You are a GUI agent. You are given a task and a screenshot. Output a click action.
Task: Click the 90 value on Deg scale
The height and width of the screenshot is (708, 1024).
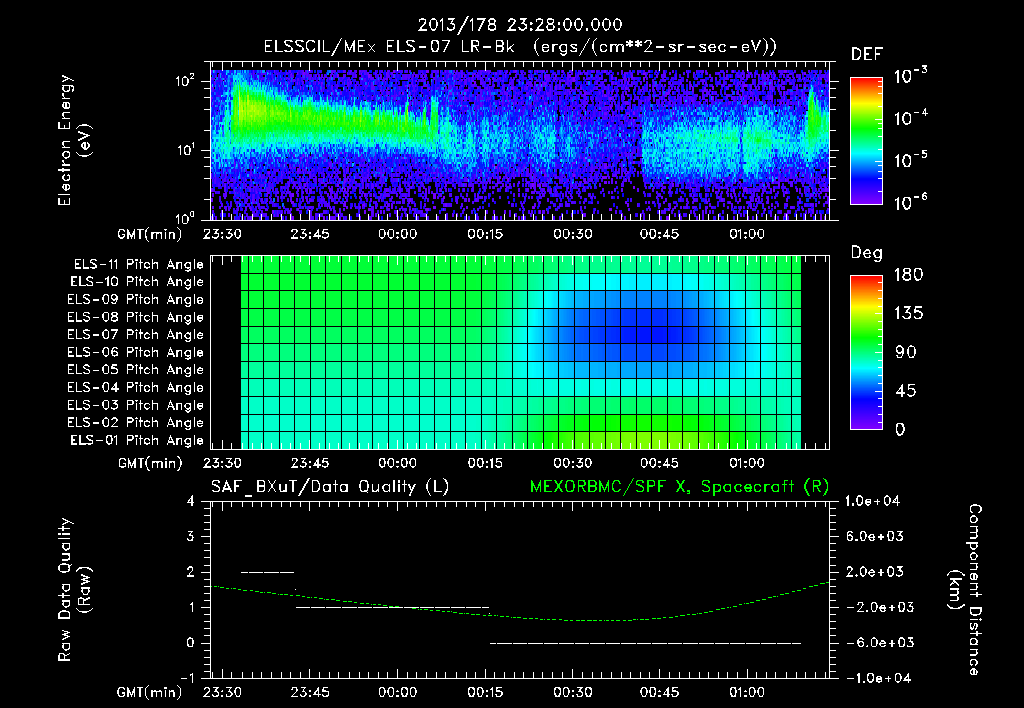[x=906, y=352]
